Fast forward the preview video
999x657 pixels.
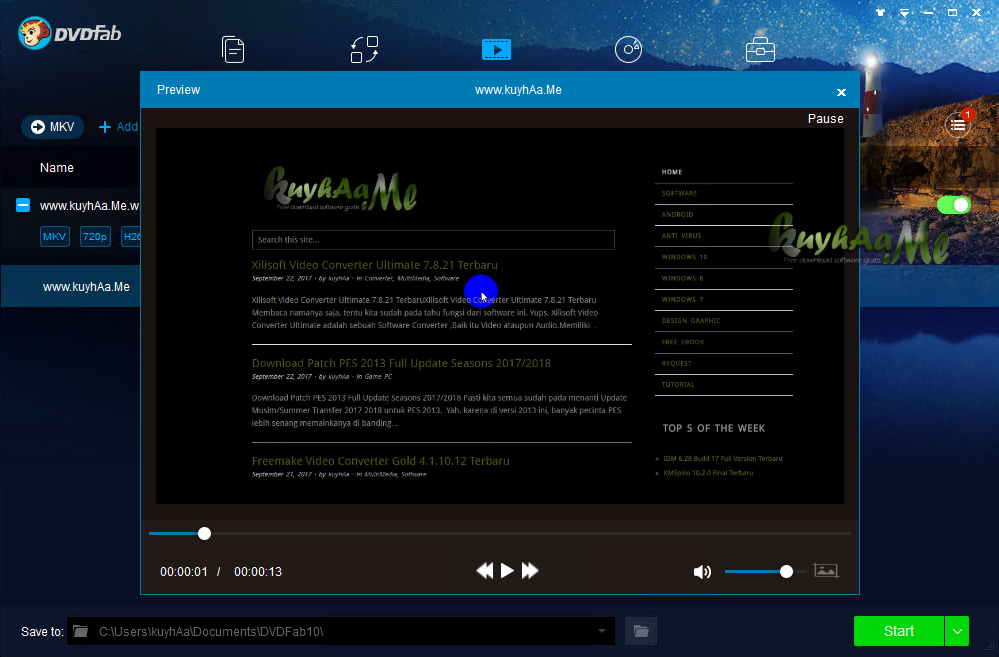point(529,570)
